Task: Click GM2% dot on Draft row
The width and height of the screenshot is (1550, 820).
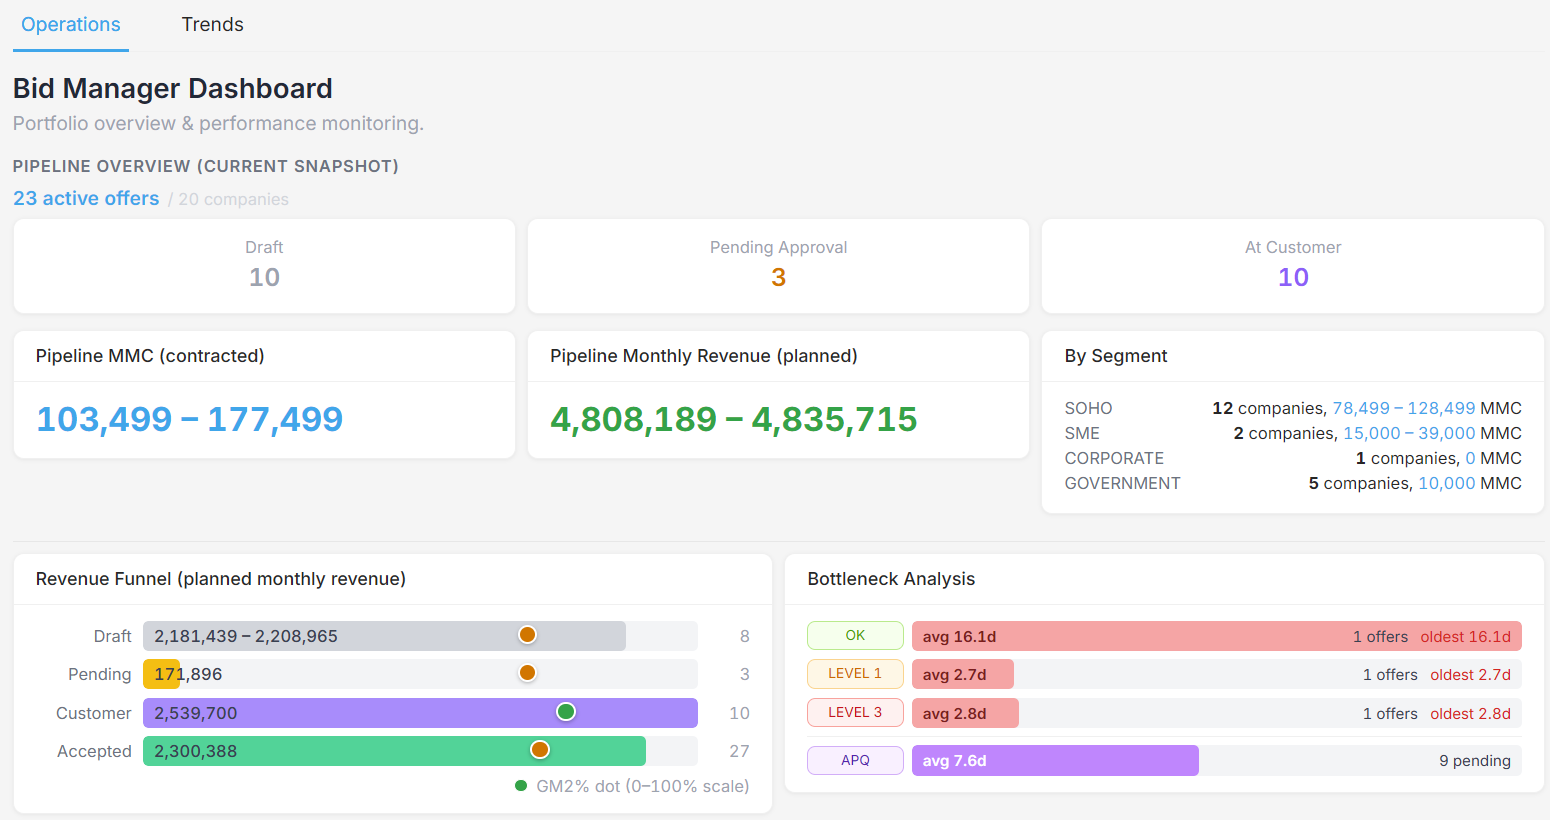Action: click(527, 635)
